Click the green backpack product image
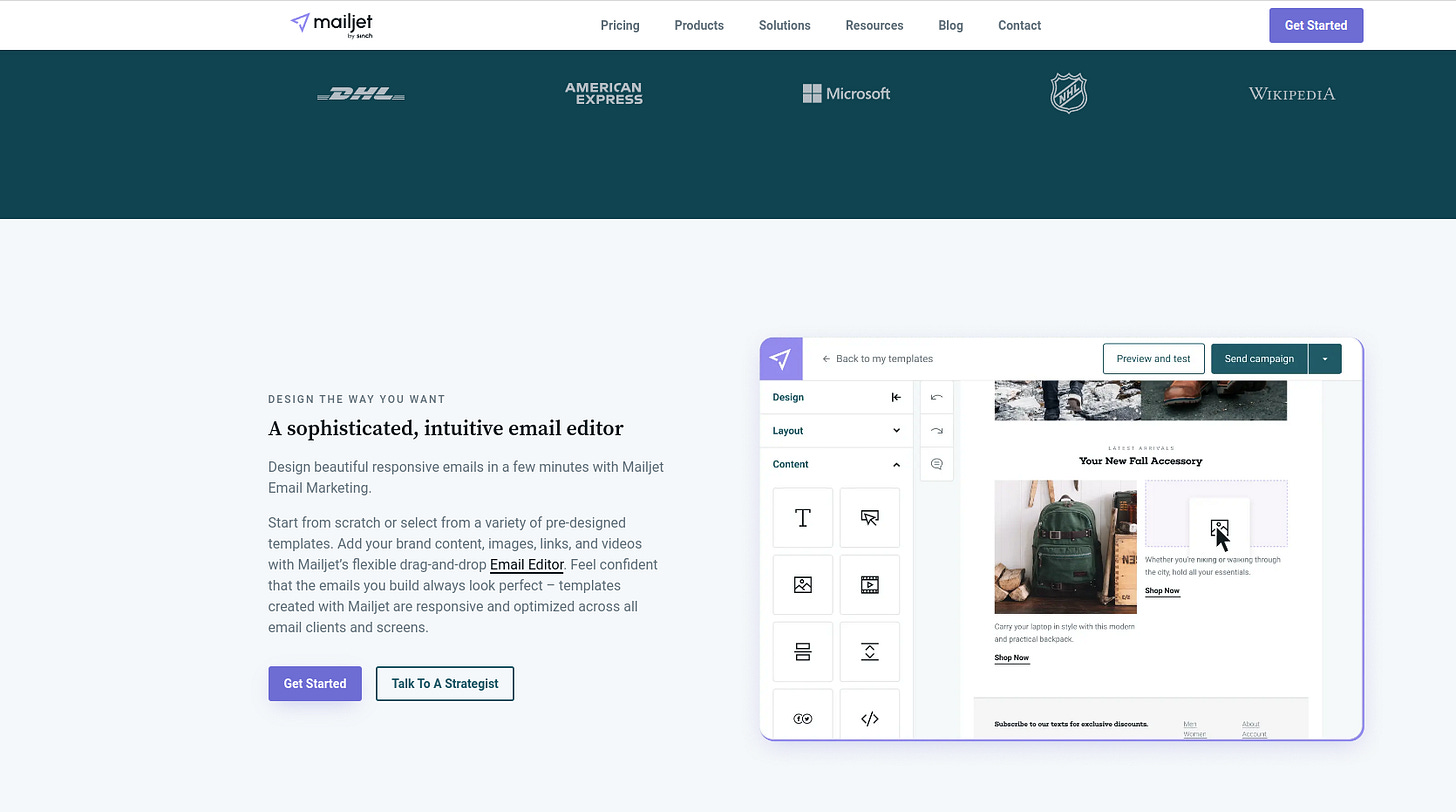Image resolution: width=1456 pixels, height=812 pixels. (1065, 547)
